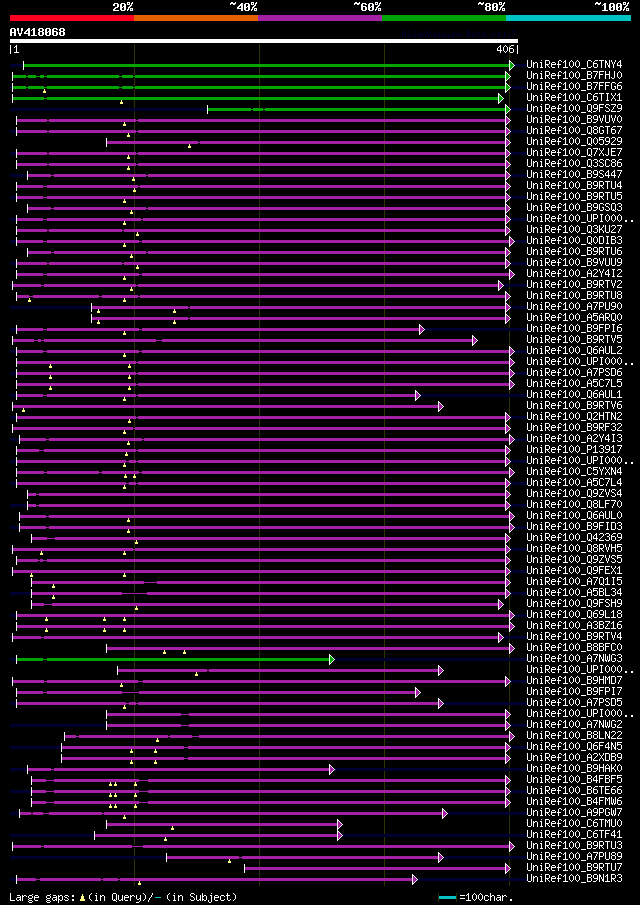Click the cyan 100char scale marker
The image size is (640, 905).
(x=447, y=897)
